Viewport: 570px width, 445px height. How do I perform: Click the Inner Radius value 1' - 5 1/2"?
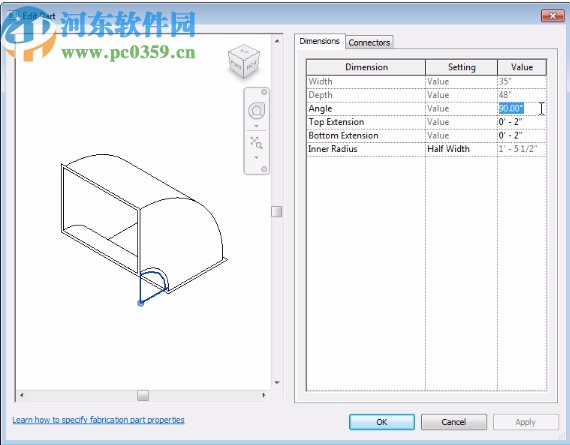tap(522, 149)
